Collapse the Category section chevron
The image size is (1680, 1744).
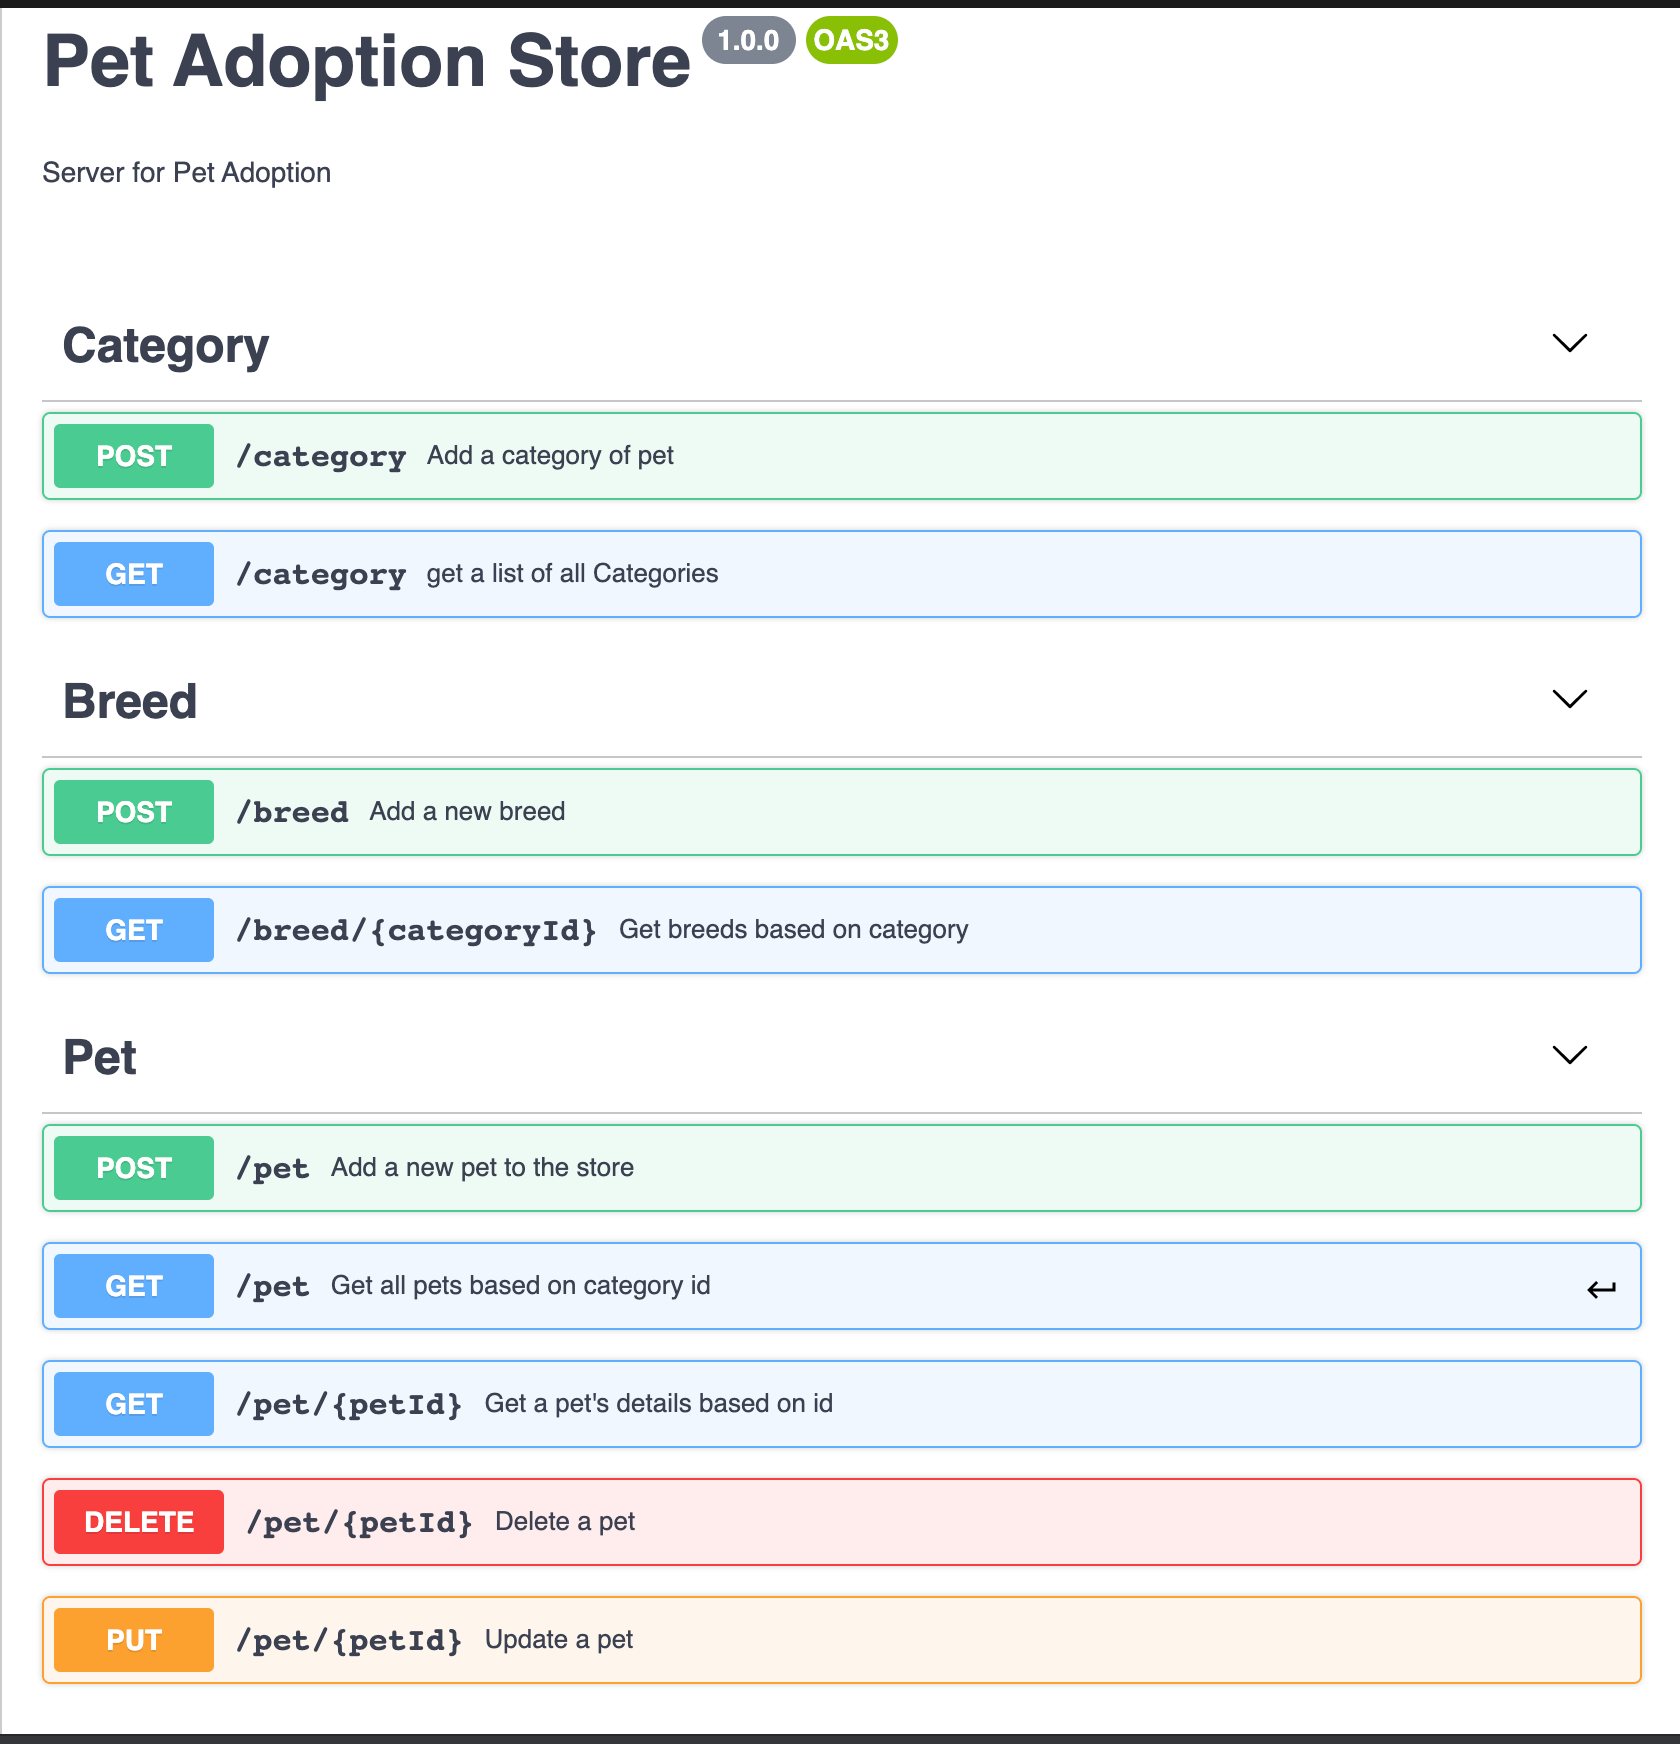(x=1569, y=343)
